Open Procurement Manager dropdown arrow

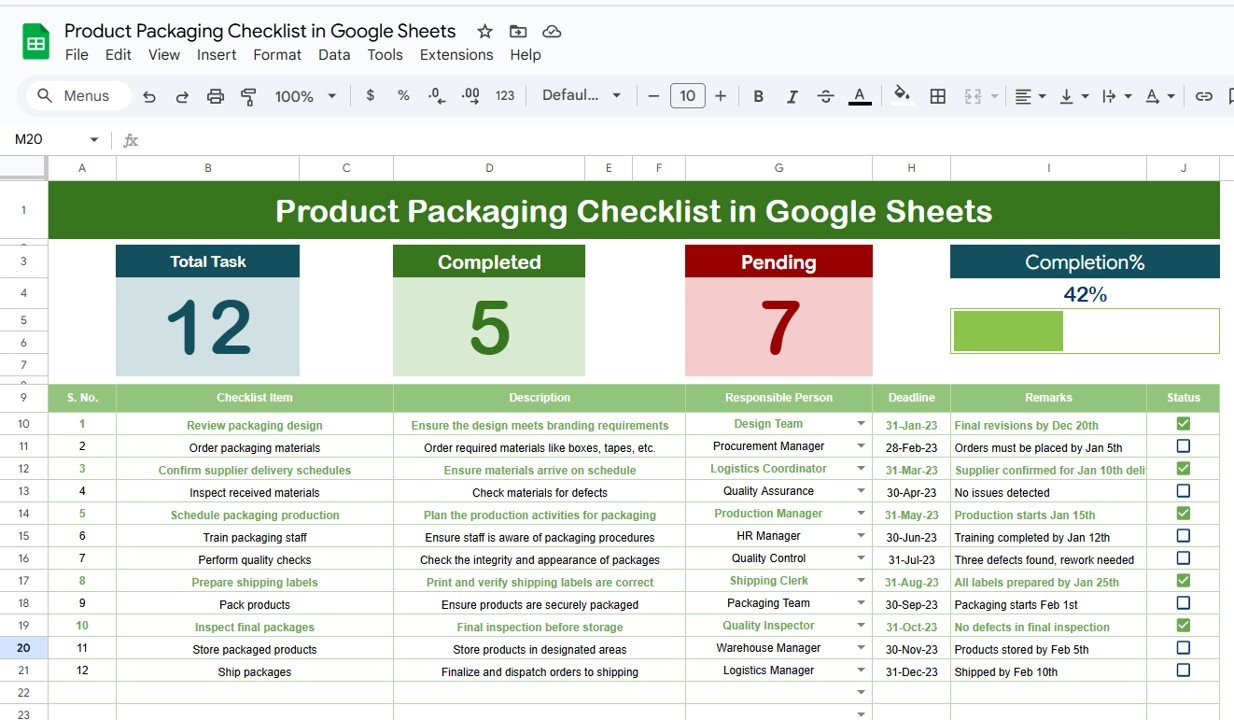(x=861, y=446)
